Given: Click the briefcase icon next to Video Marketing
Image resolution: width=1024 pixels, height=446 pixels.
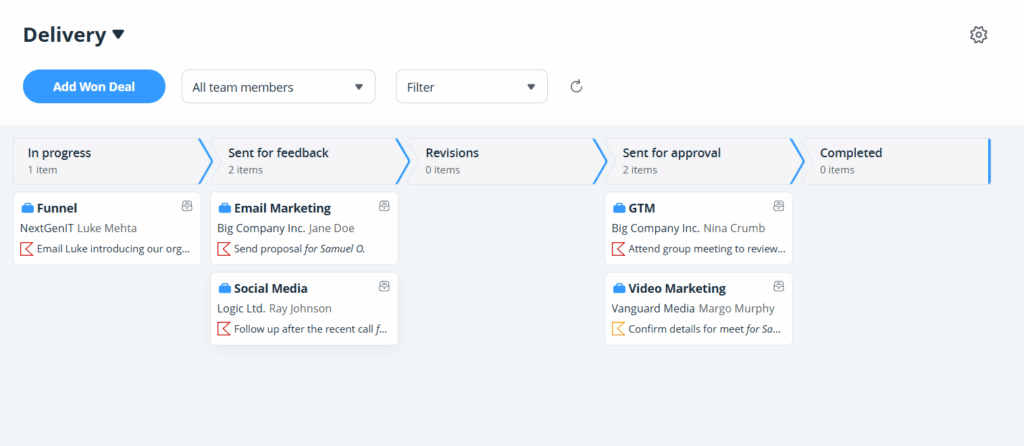Looking at the screenshot, I should 619,289.
